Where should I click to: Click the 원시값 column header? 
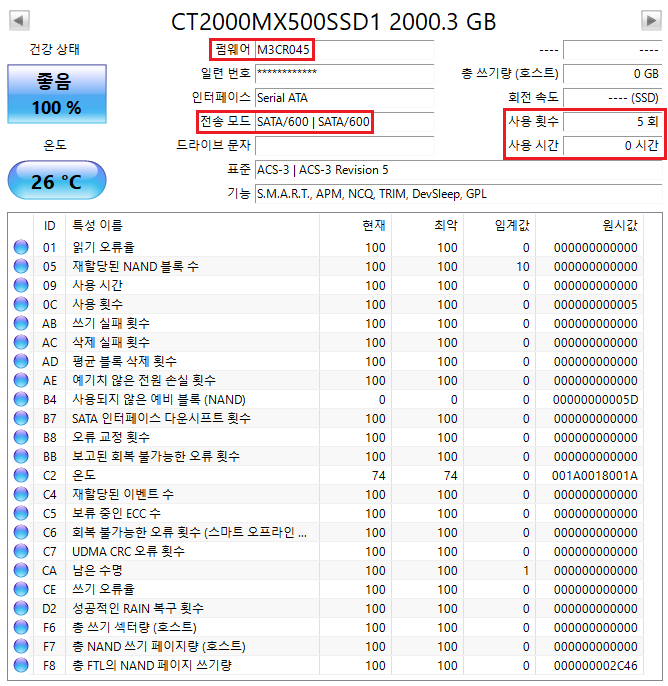pos(590,226)
